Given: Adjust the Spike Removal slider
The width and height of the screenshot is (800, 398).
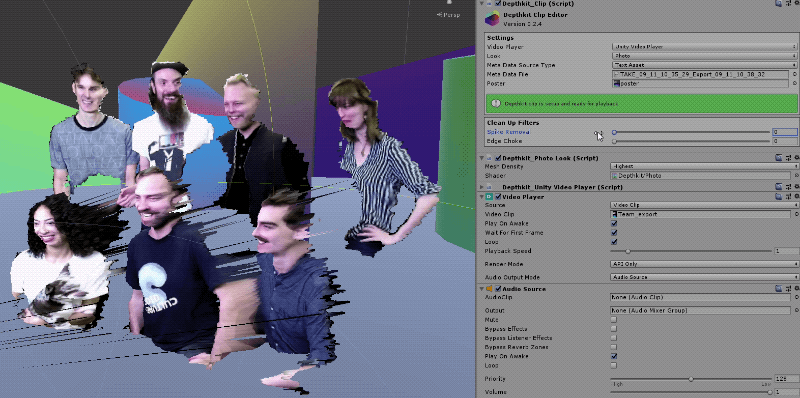Looking at the screenshot, I should pos(691,132).
